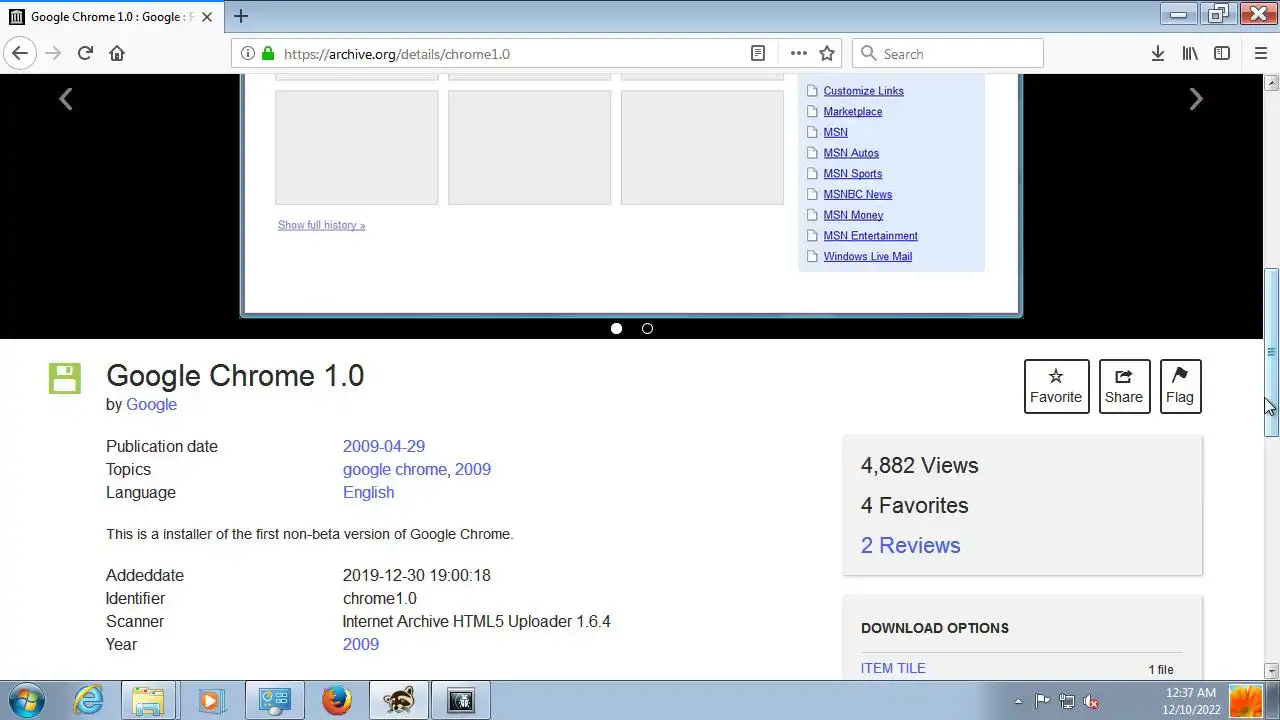Bookmark this page with star icon
The width and height of the screenshot is (1280, 720).
(827, 53)
